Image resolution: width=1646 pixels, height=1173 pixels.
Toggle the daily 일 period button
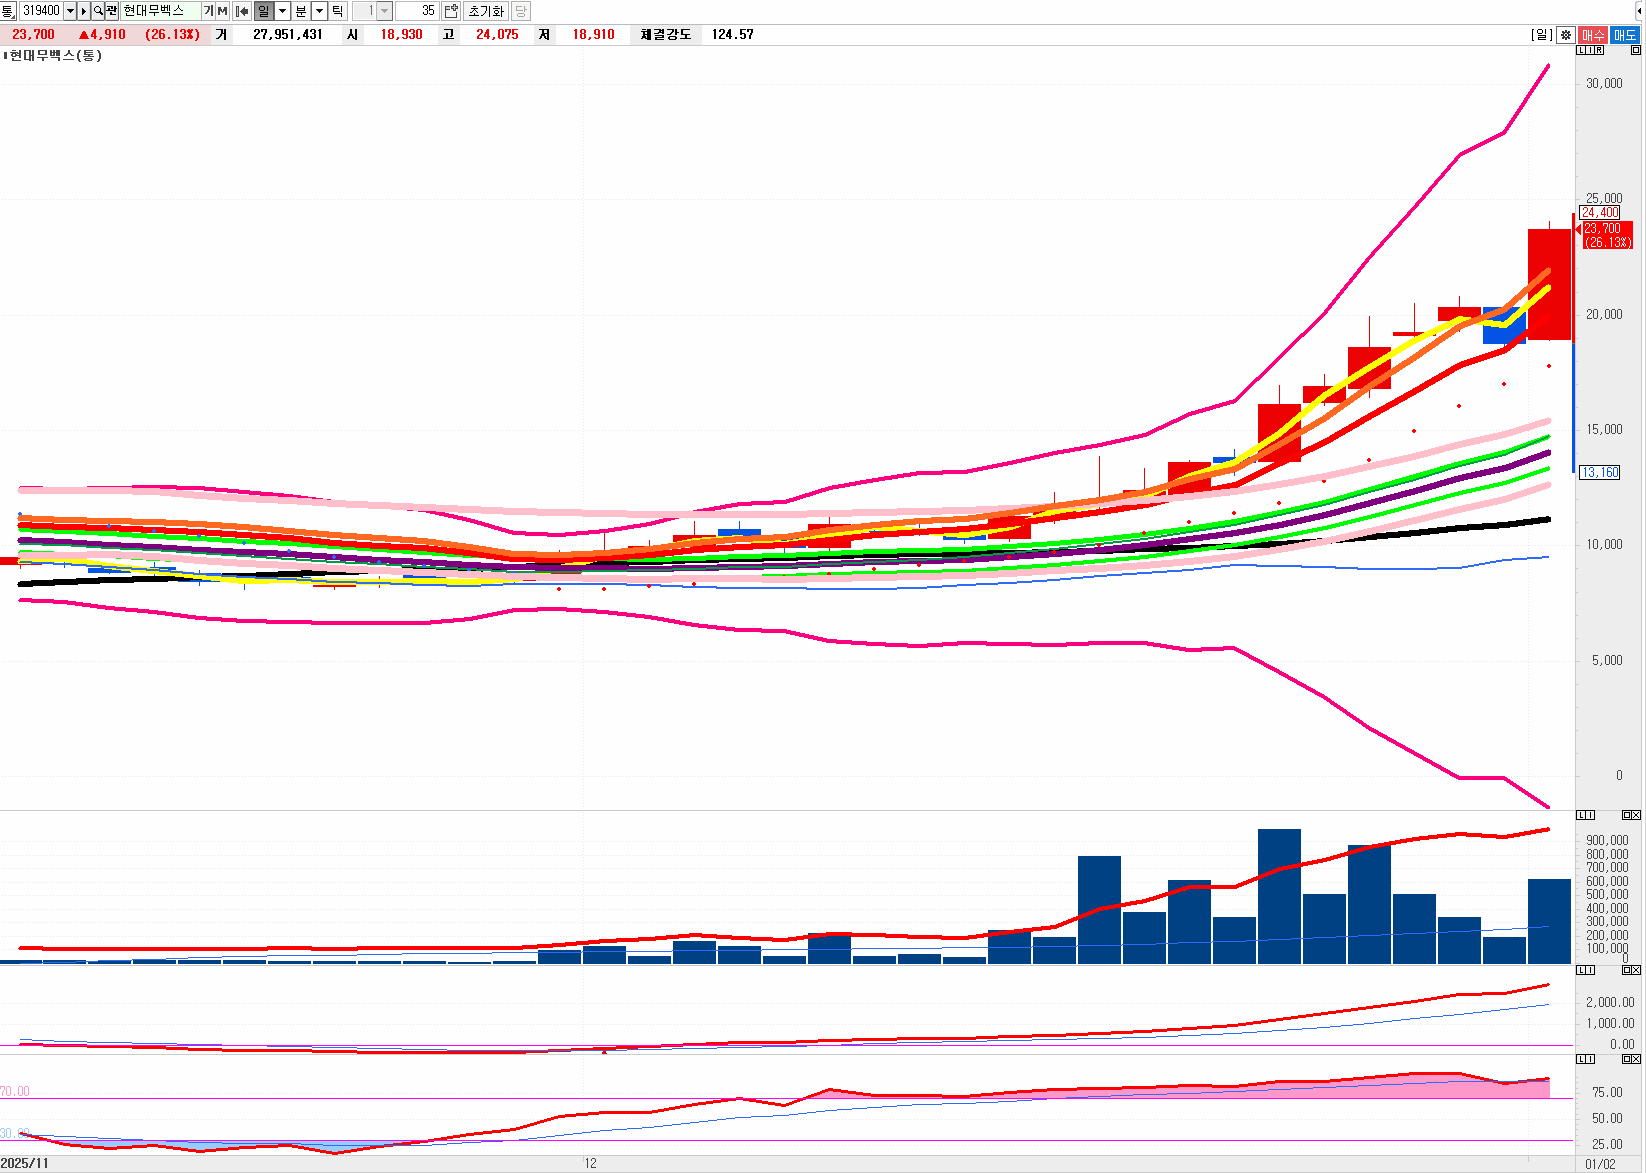pos(263,11)
